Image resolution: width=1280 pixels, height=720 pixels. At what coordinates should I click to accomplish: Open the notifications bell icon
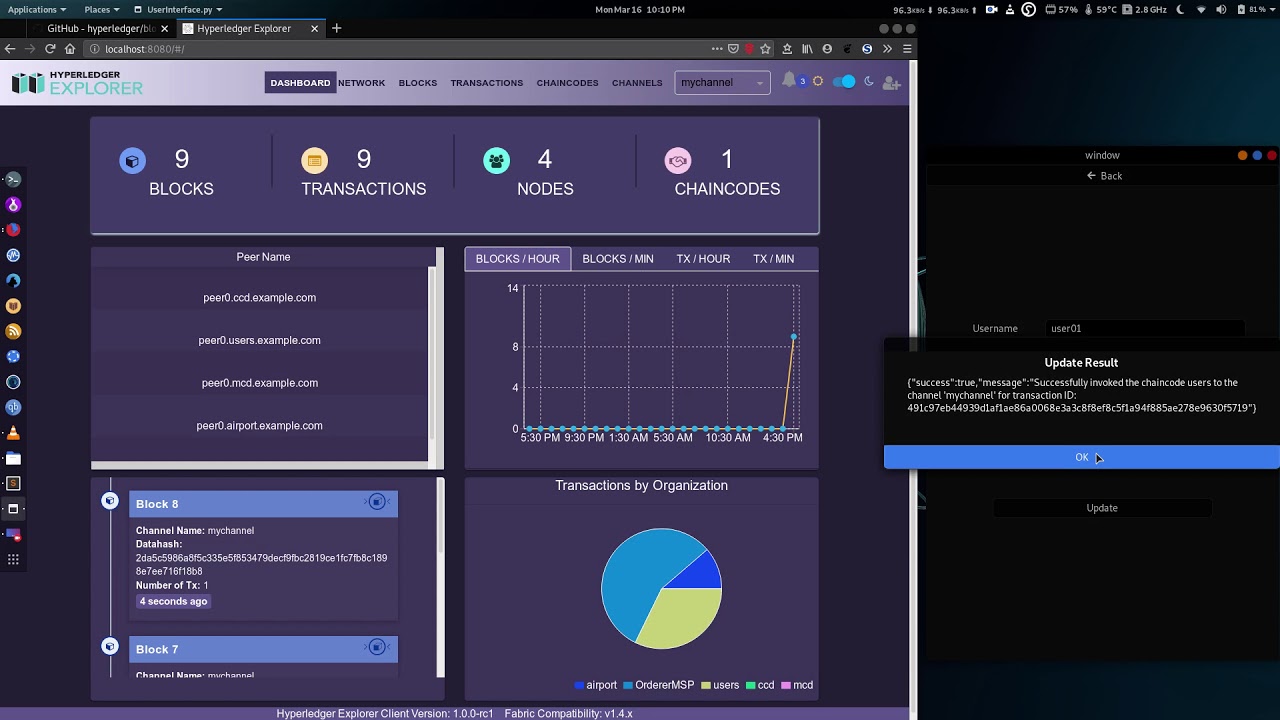point(789,81)
